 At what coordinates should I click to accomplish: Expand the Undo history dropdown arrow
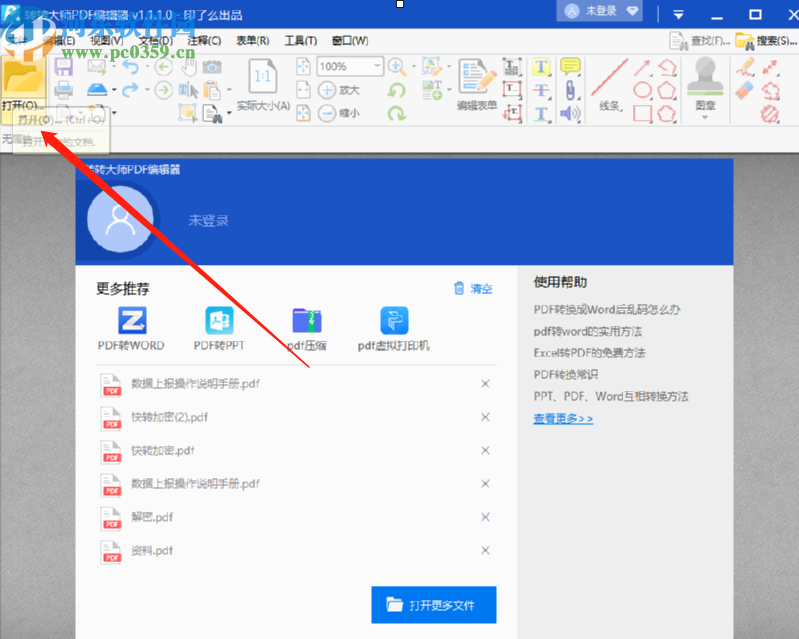[x=147, y=67]
